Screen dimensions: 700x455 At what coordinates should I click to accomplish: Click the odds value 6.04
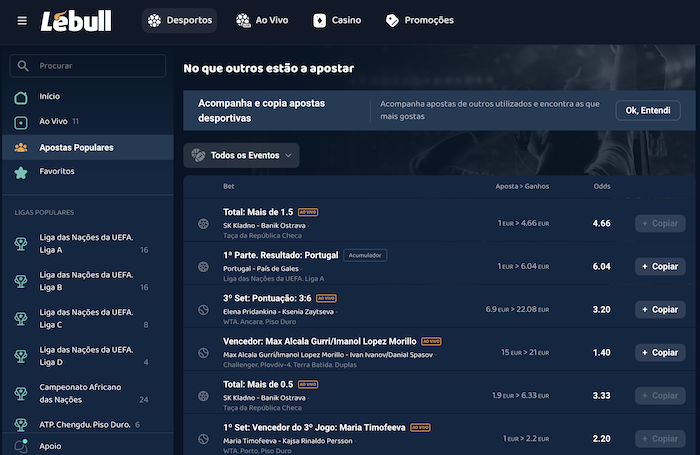tap(601, 267)
